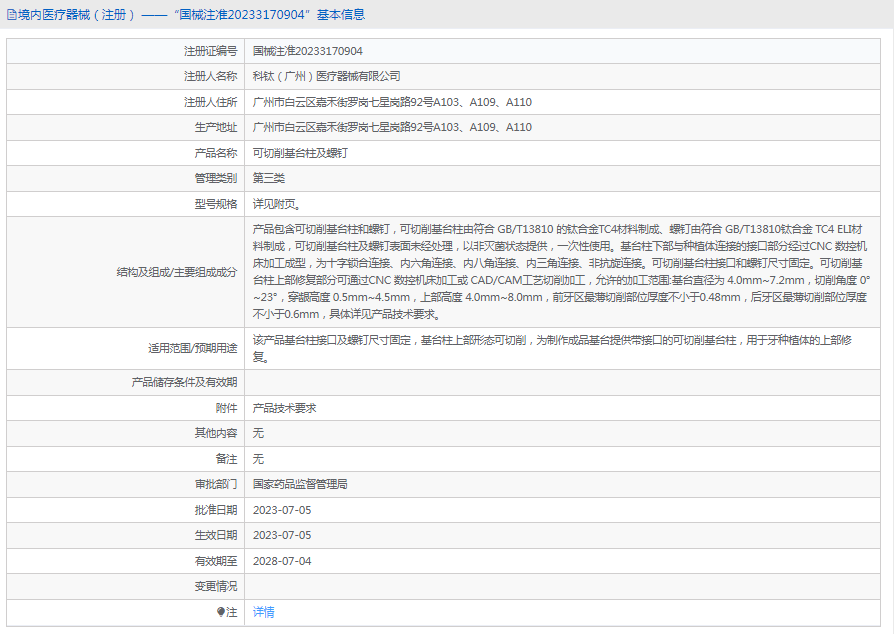Click the 生效日期 value 2023-07-05
This screenshot has width=894, height=634.
(x=282, y=535)
